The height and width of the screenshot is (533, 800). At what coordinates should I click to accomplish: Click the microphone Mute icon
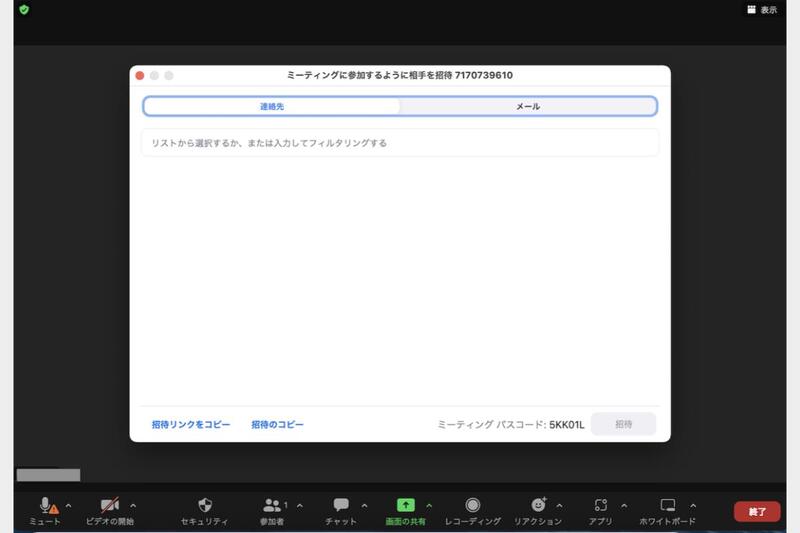click(x=45, y=505)
